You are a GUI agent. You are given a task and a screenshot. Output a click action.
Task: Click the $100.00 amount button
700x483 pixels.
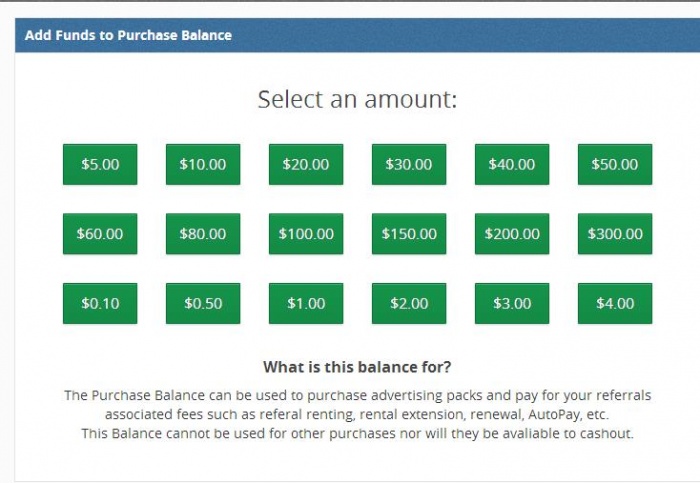(306, 234)
